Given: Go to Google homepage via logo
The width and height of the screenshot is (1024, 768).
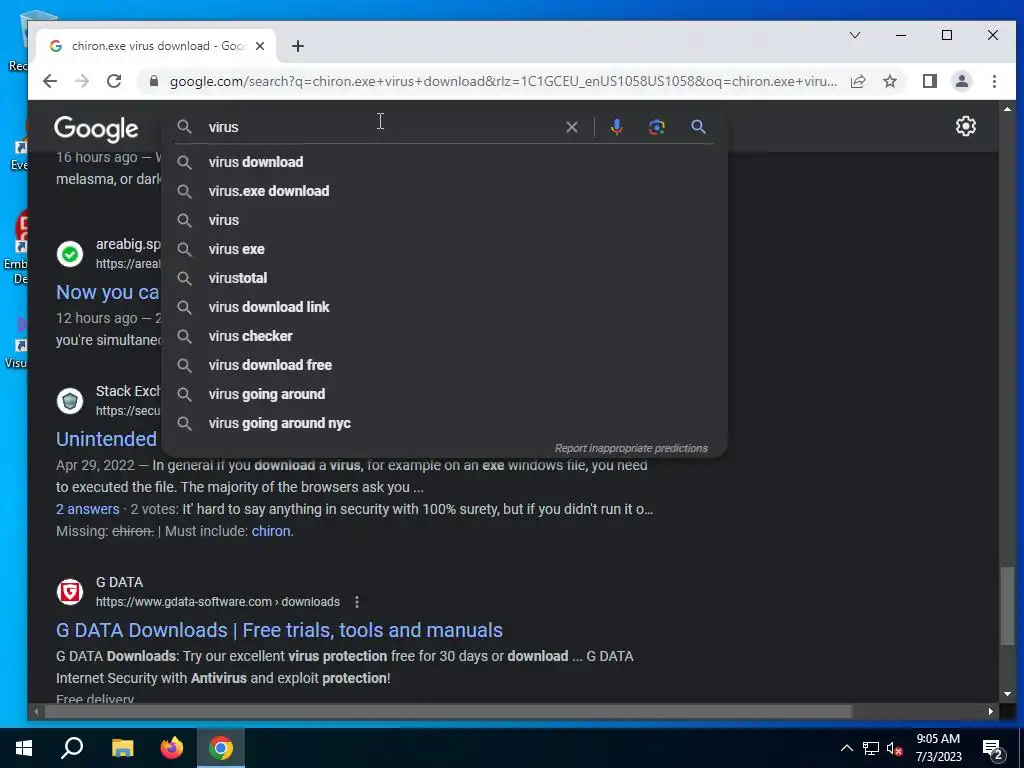Looking at the screenshot, I should [x=96, y=129].
